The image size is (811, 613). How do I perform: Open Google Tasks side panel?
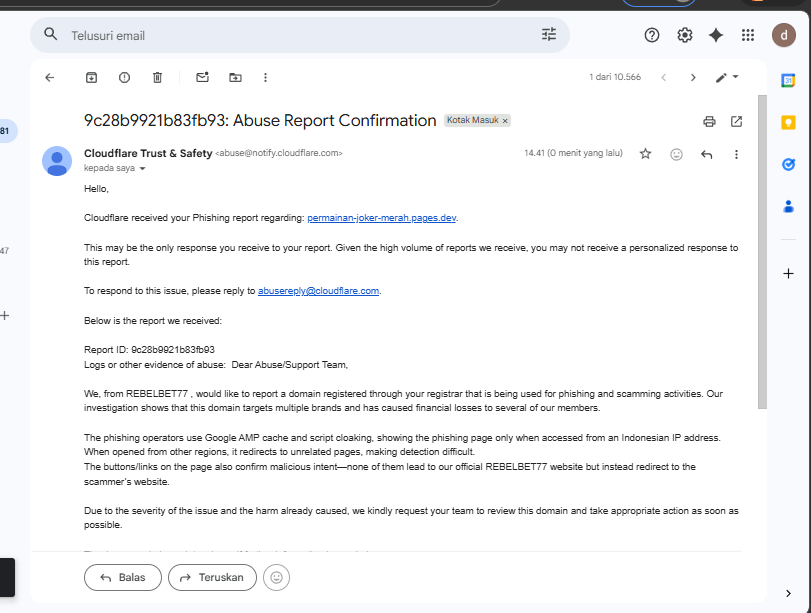788,165
